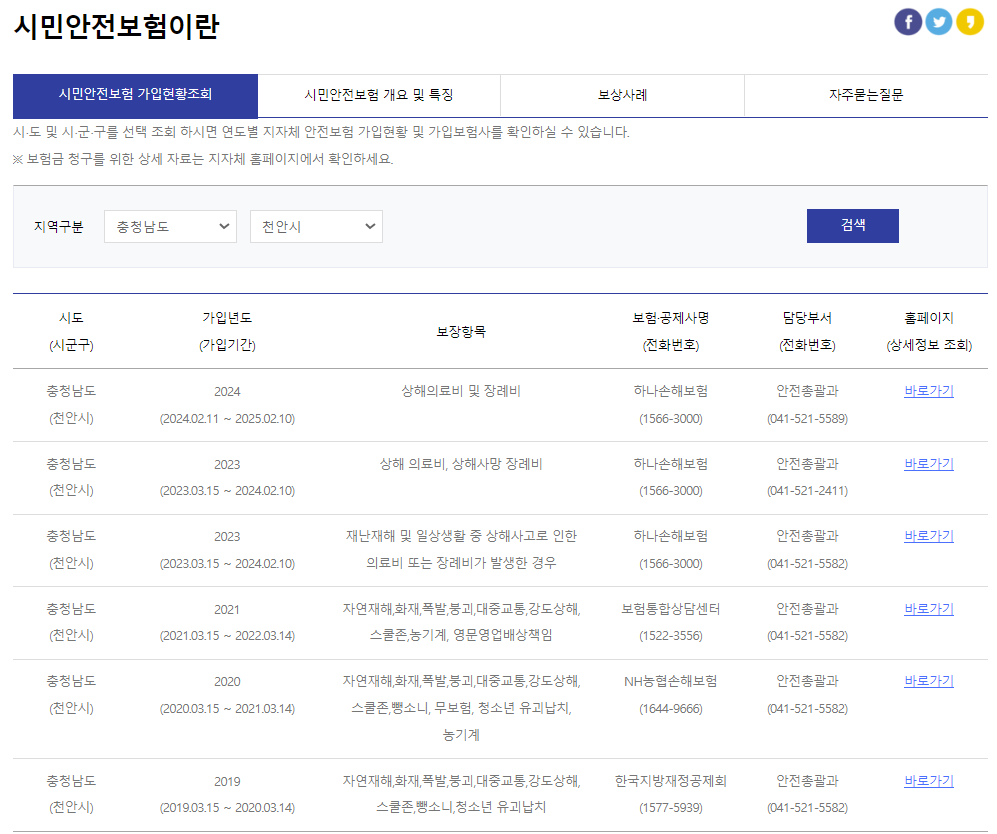The height and width of the screenshot is (834, 997).
Task: Open the city dropdown showing 천안시
Action: point(316,226)
